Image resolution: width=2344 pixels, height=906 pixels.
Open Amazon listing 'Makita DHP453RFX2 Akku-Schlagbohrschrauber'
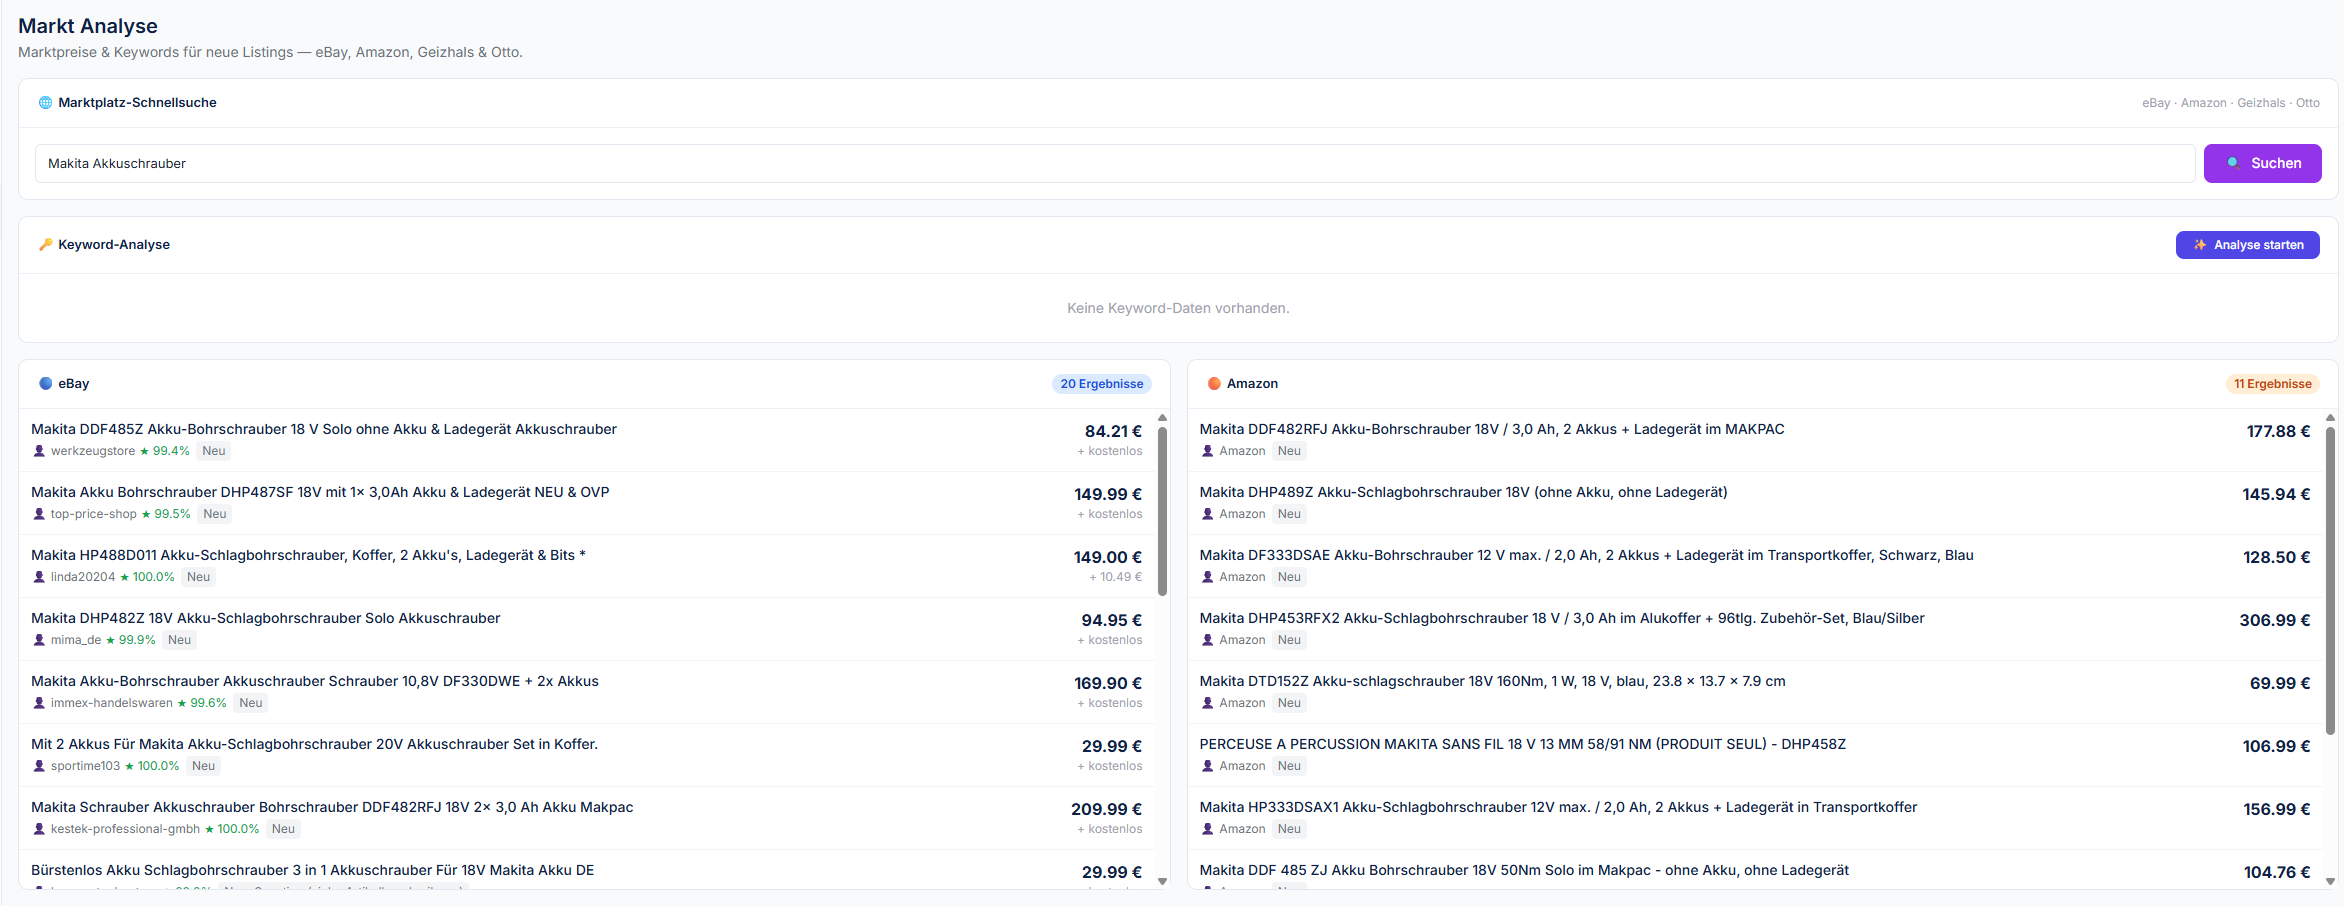[1562, 618]
